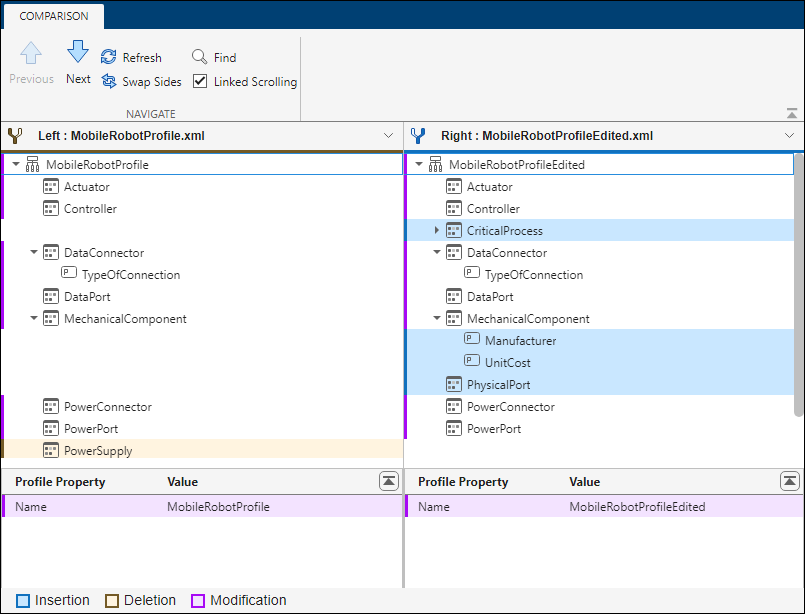
Task: Click the Next button
Action: 77,63
